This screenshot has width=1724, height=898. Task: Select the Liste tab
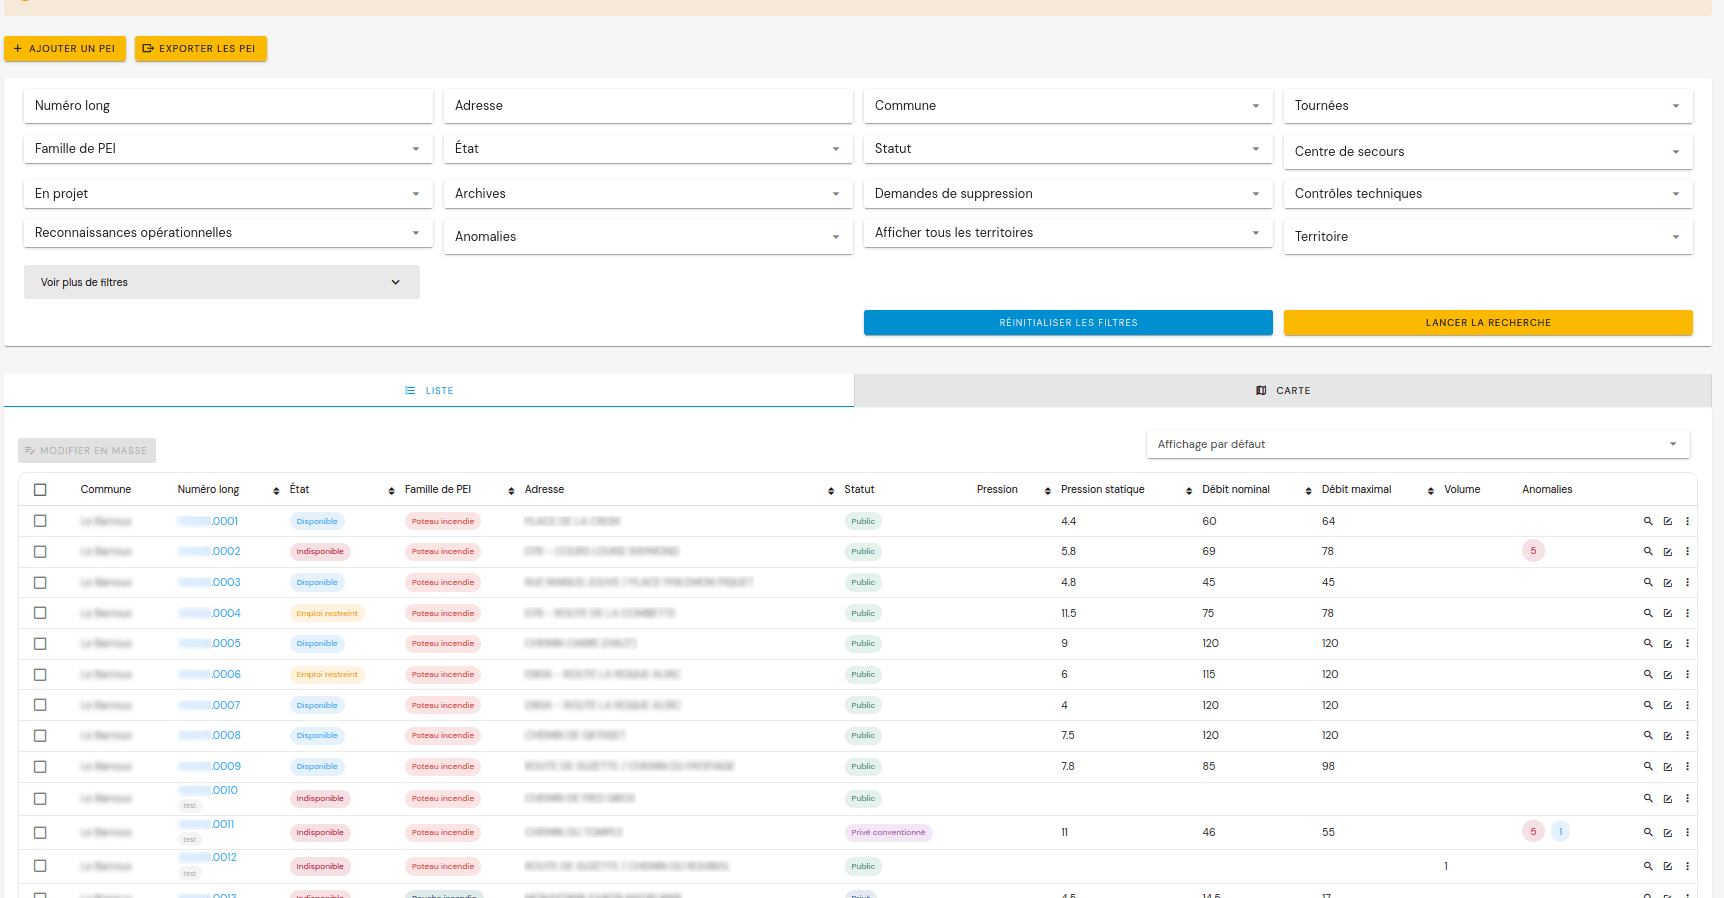[x=429, y=391]
